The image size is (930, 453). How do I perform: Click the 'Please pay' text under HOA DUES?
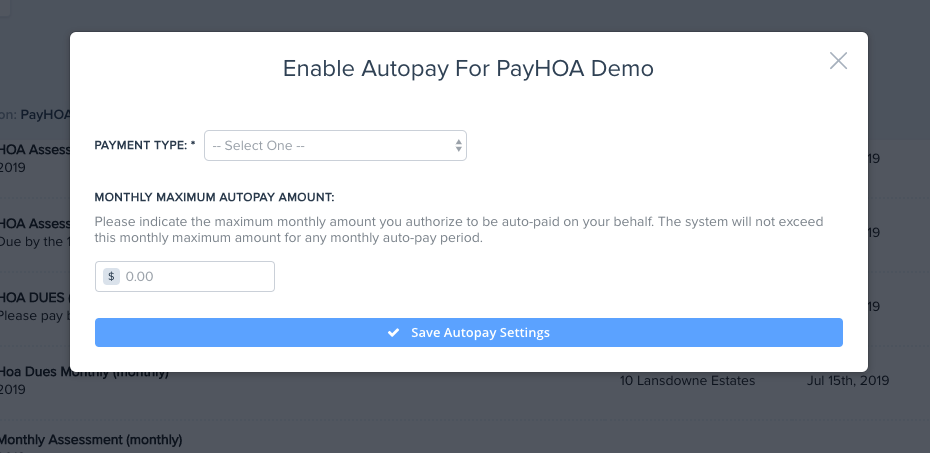point(33,314)
